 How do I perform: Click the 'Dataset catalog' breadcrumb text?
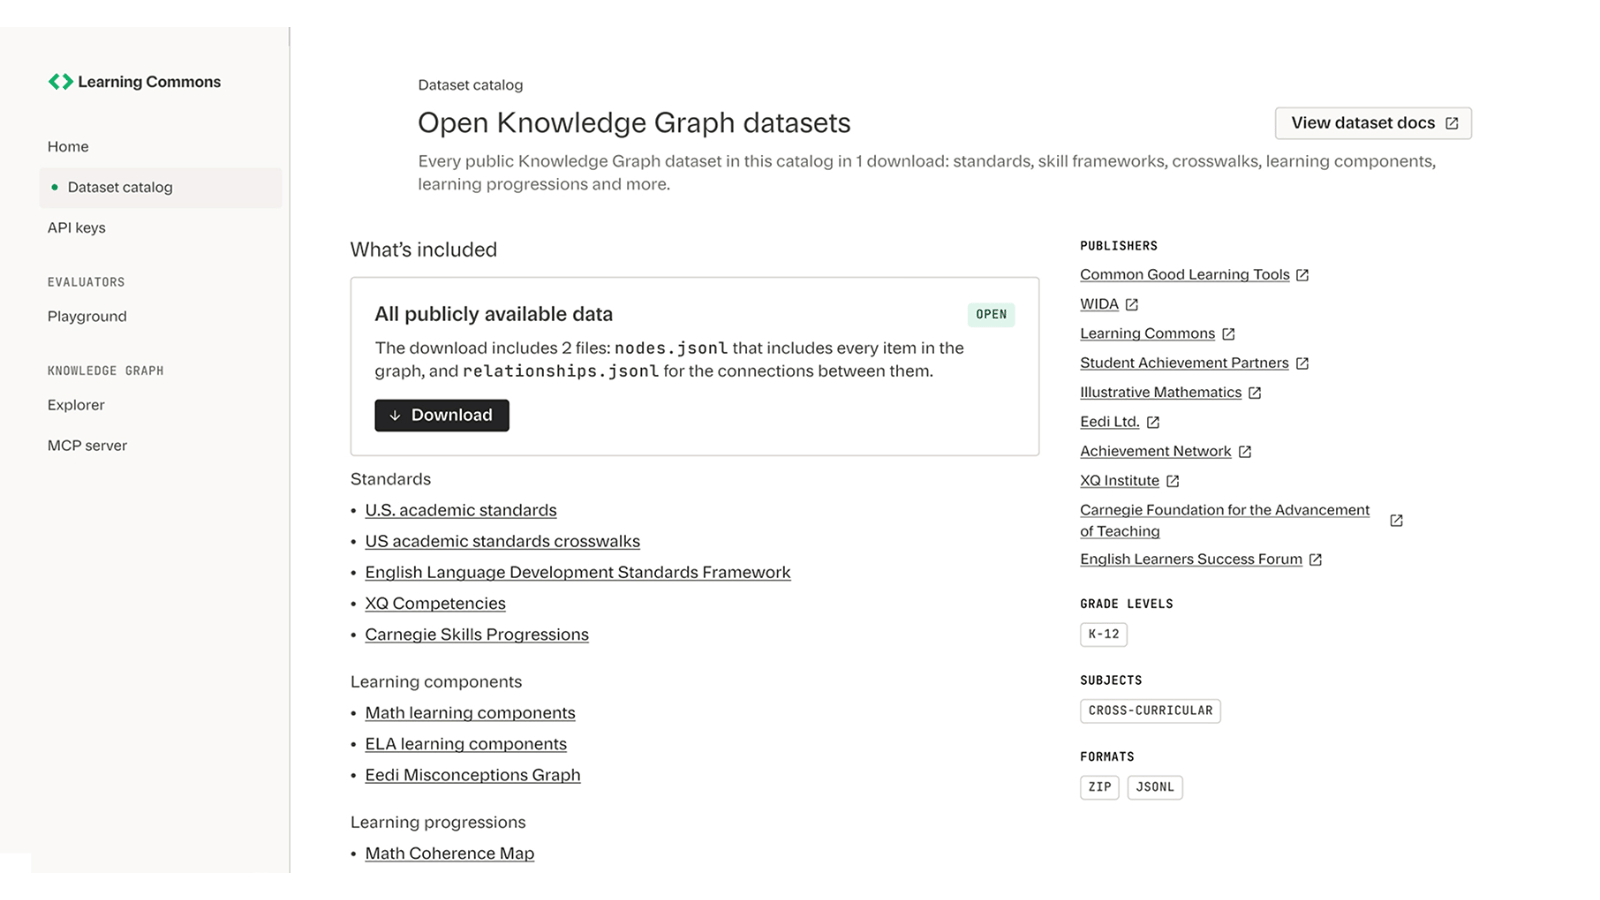coord(470,86)
